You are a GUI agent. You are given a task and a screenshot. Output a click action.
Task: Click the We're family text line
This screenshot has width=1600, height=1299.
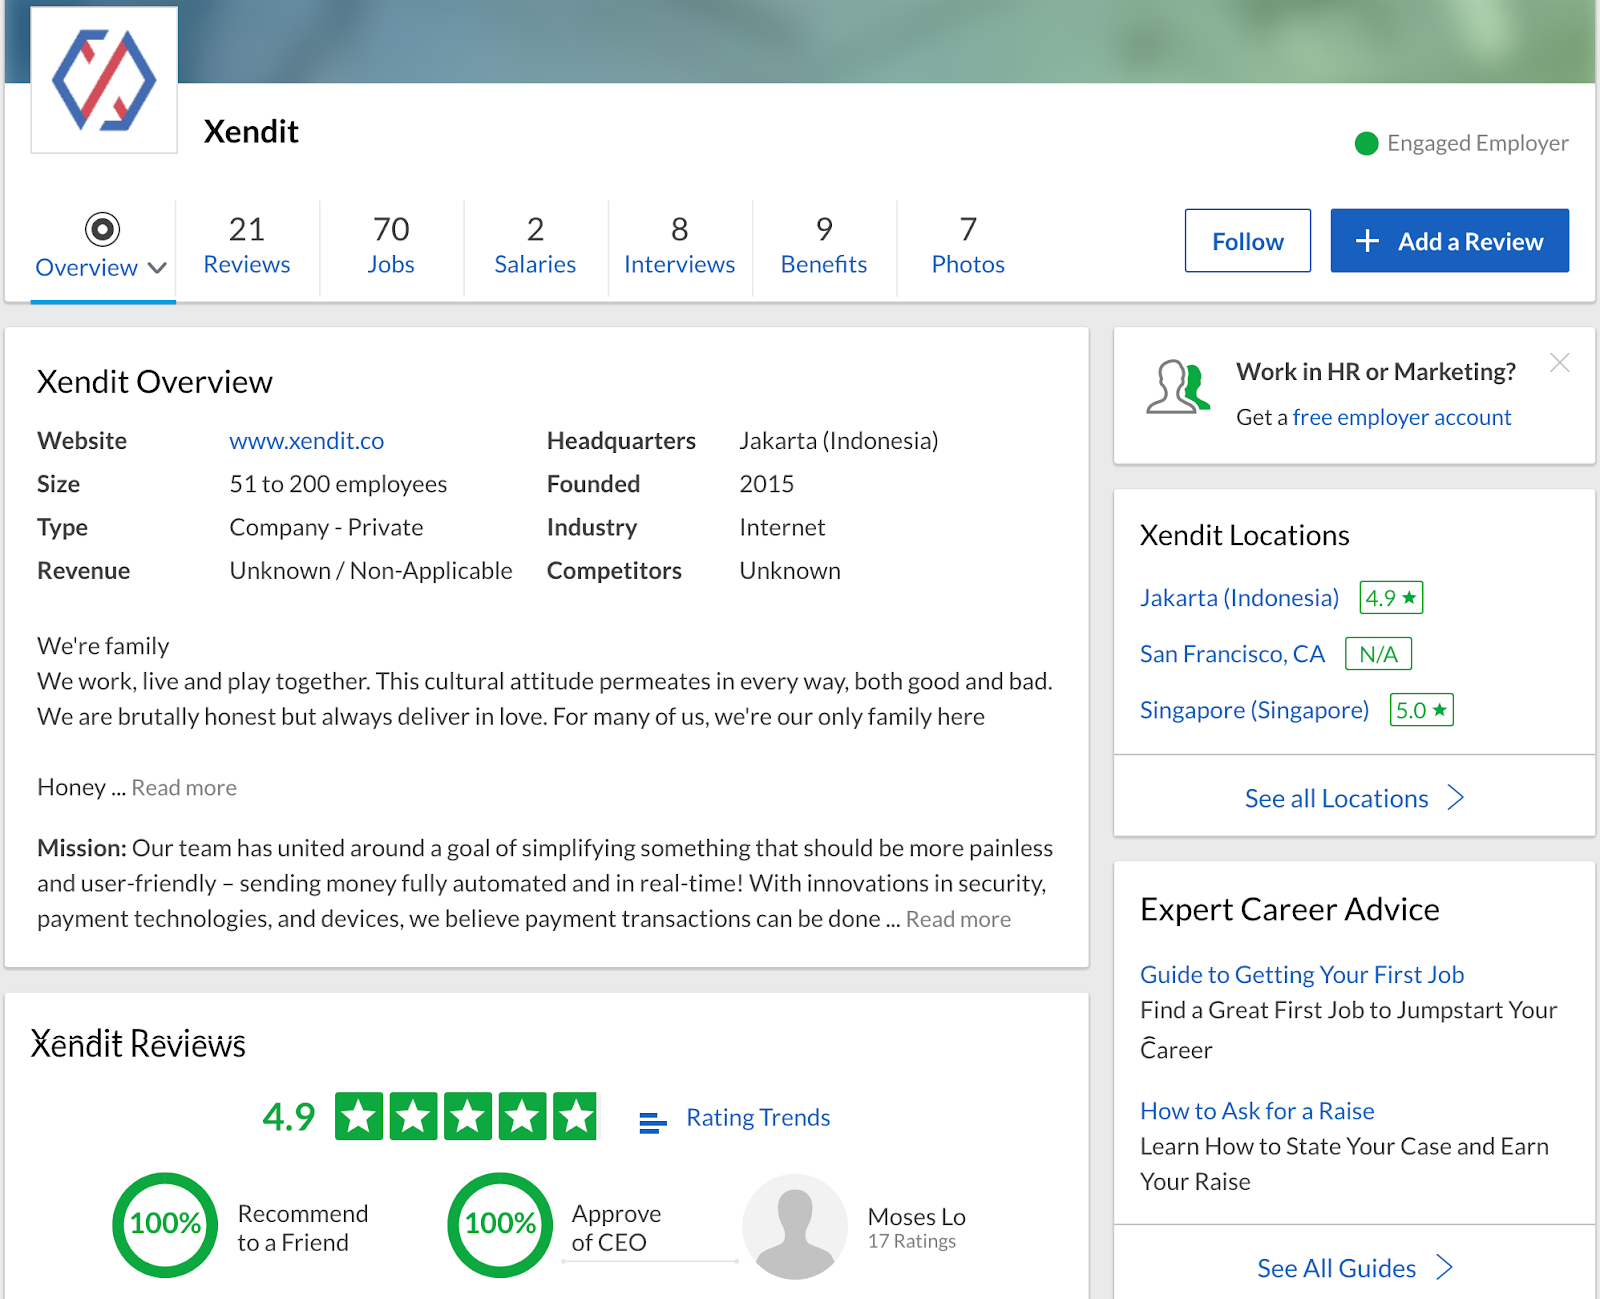(x=103, y=646)
